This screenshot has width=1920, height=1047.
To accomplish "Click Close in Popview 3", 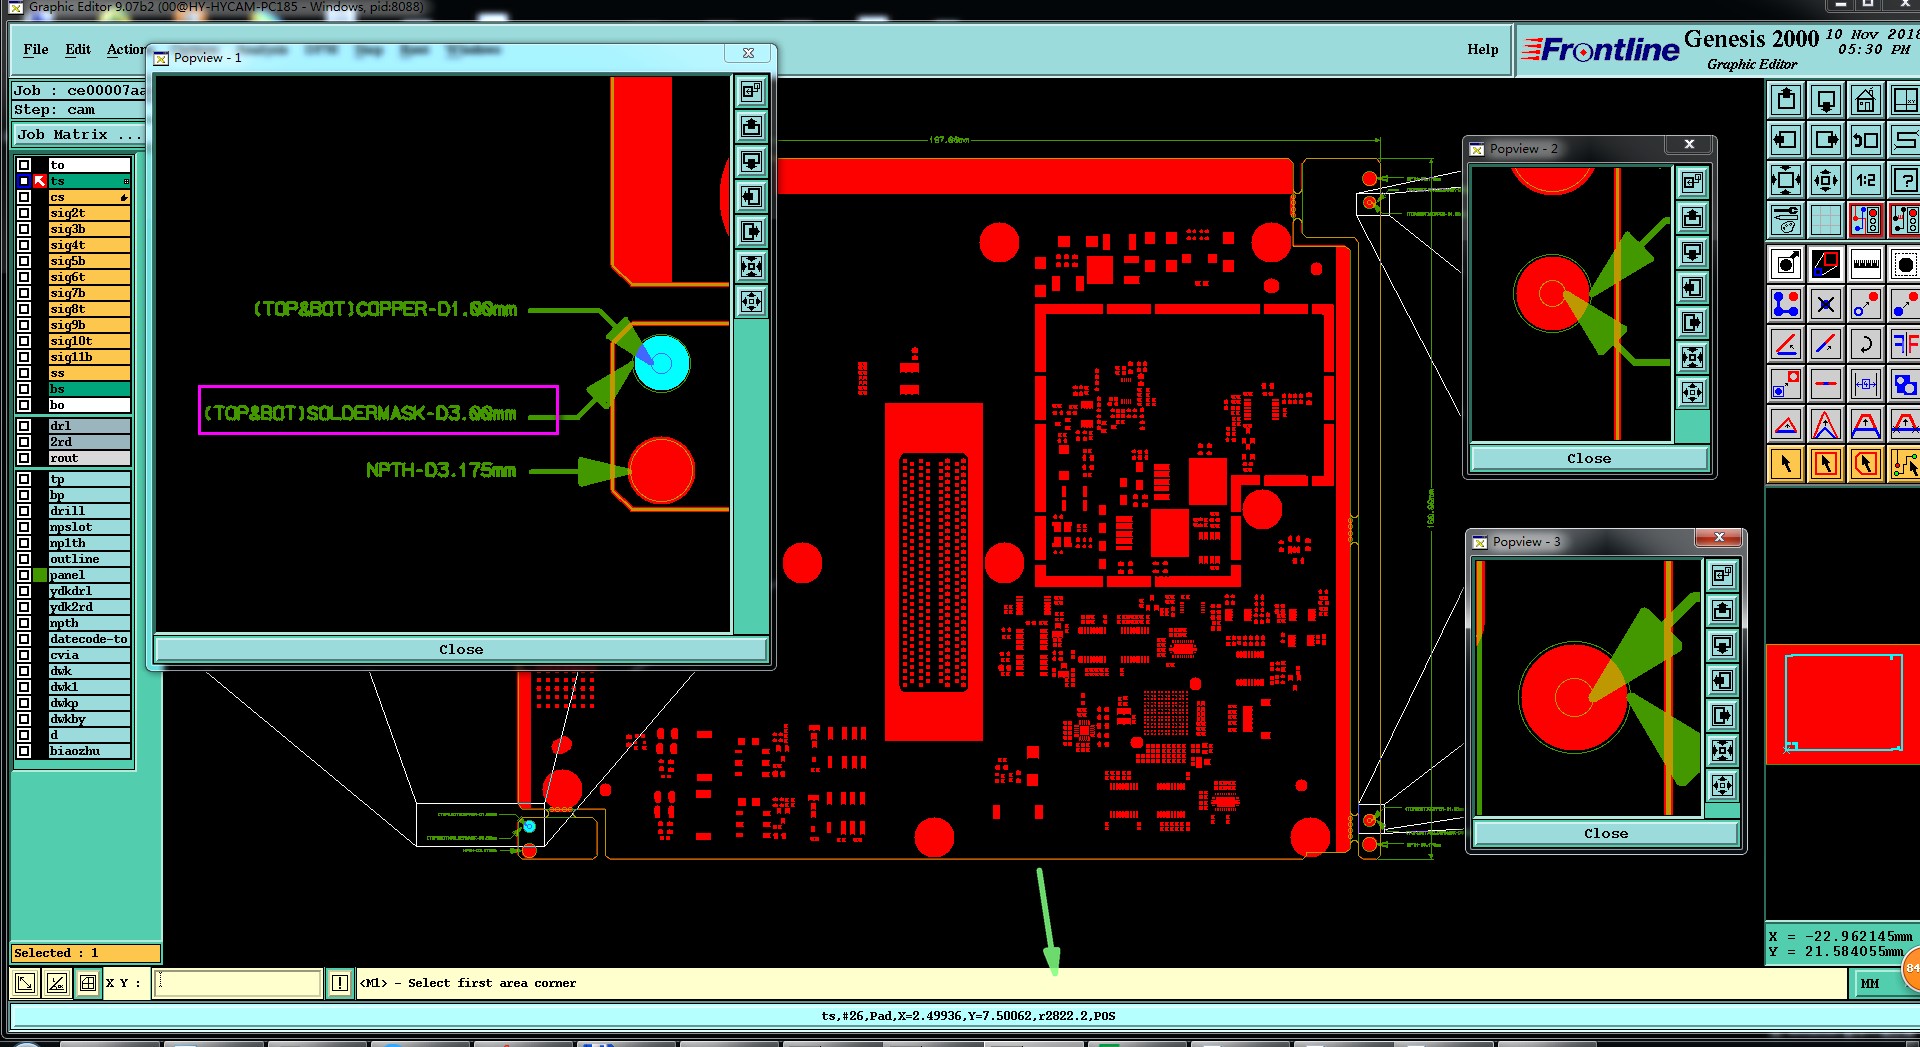I will (x=1605, y=834).
